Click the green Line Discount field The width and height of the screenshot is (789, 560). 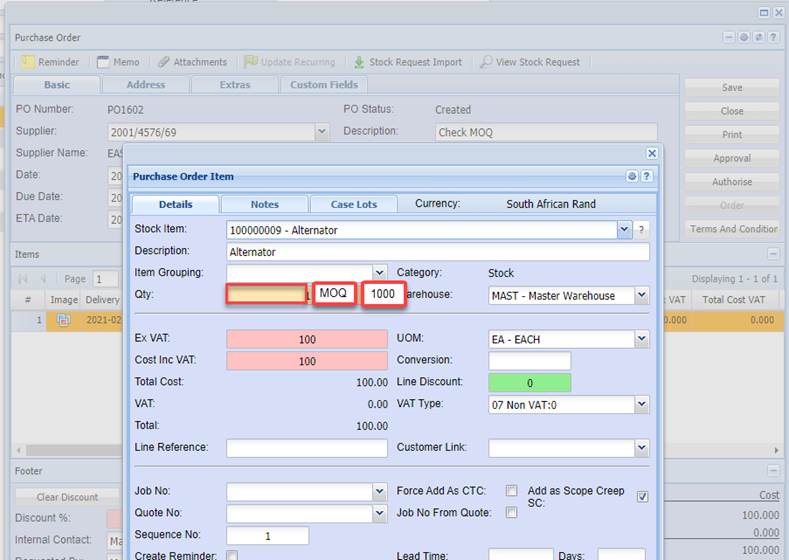[x=529, y=383]
